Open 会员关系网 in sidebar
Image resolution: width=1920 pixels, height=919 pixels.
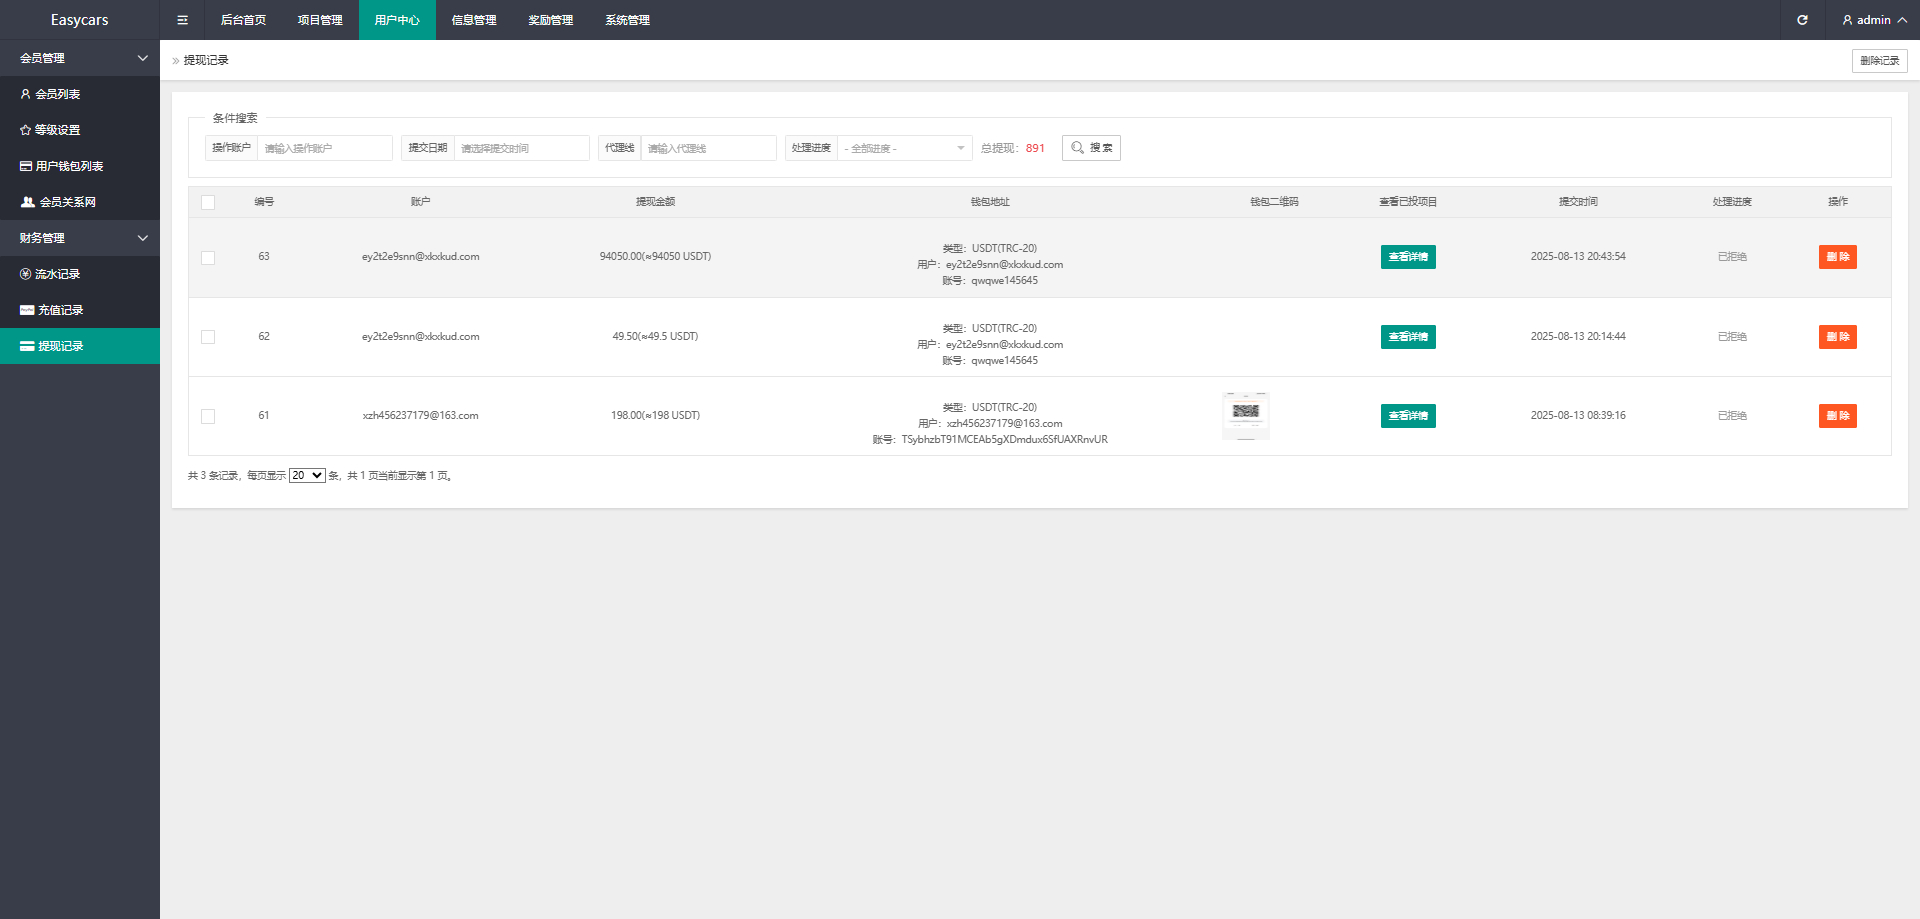tap(67, 202)
